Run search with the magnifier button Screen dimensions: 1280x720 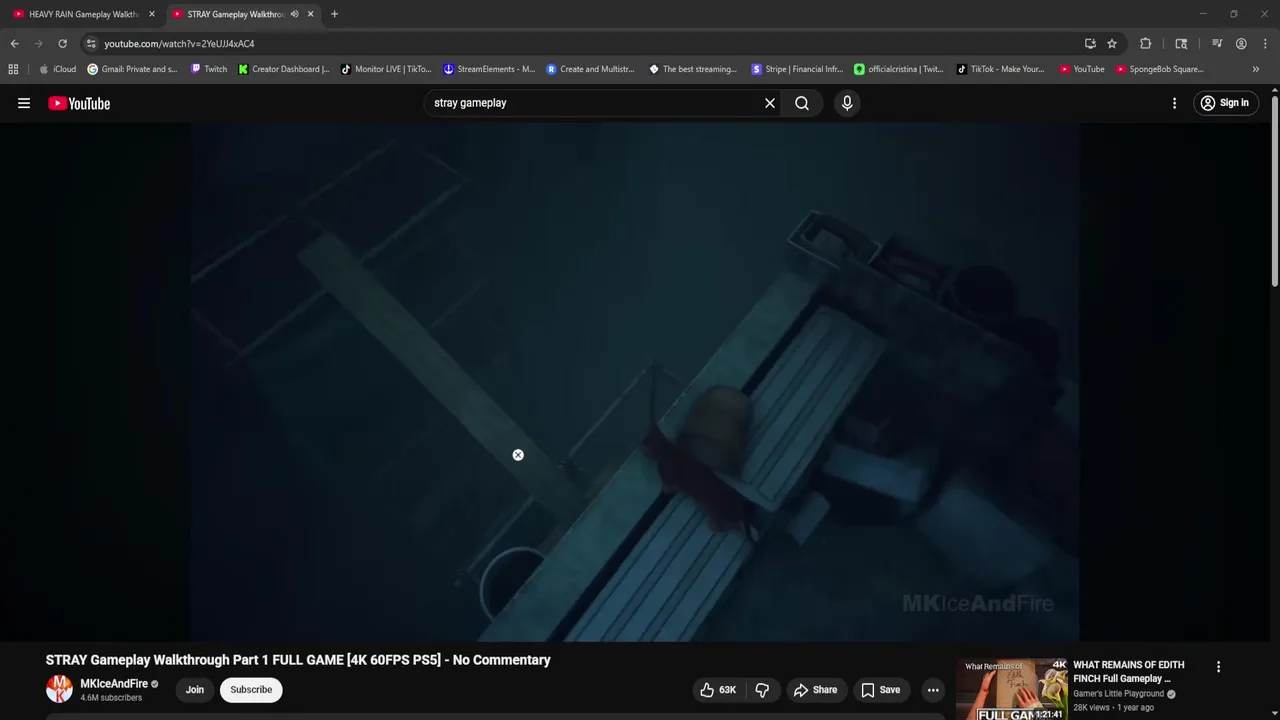pyautogui.click(x=802, y=103)
